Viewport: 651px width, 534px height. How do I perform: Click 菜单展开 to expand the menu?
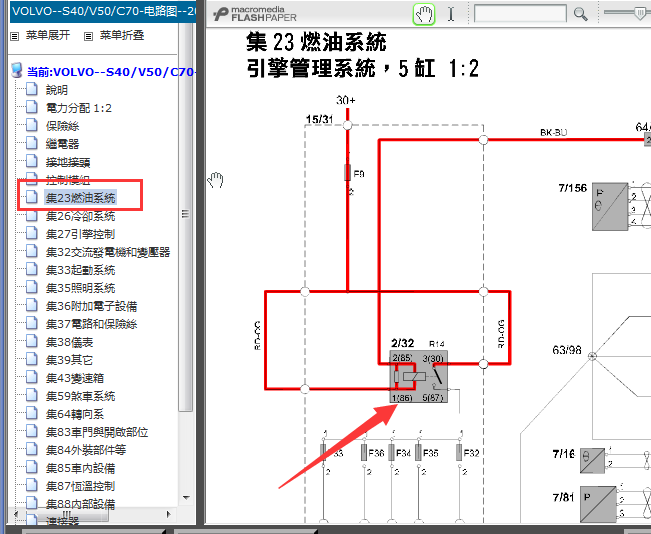48,35
